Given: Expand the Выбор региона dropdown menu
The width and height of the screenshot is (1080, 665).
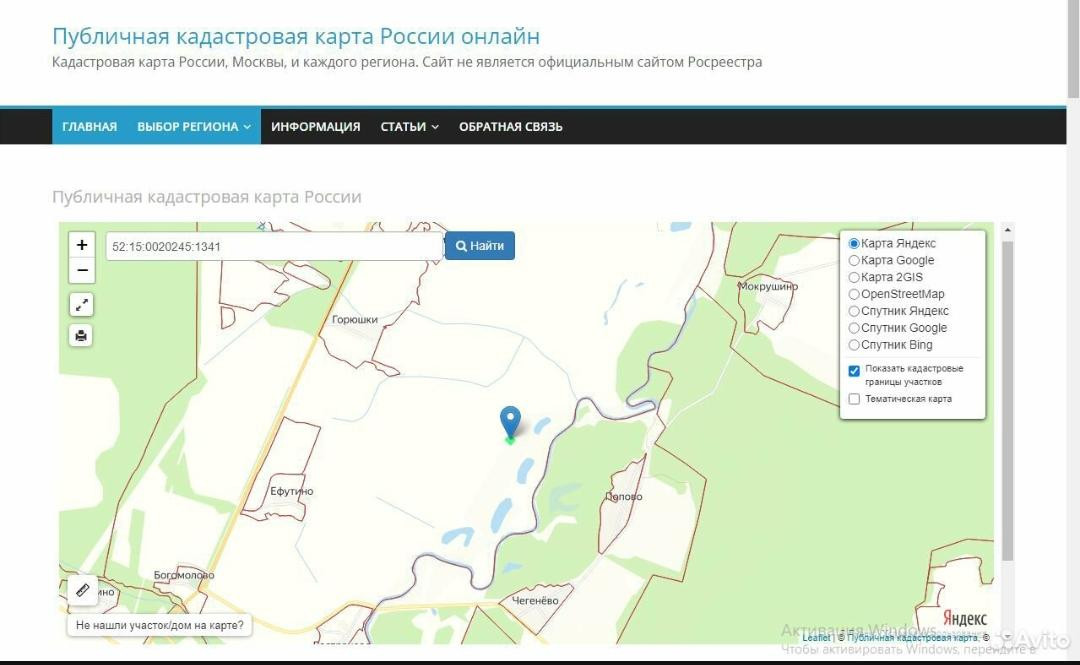Looking at the screenshot, I should click(x=194, y=127).
